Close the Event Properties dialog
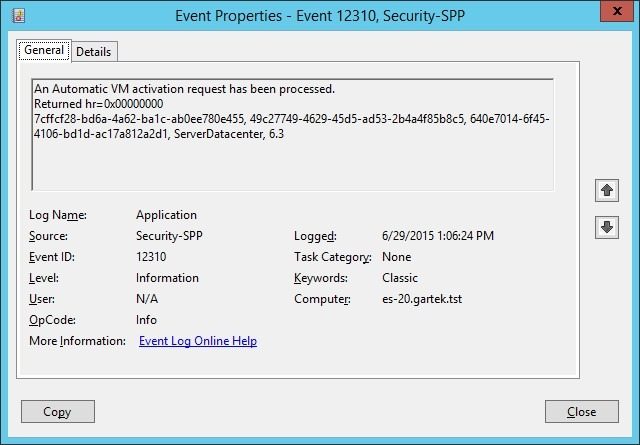Image resolution: width=640 pixels, height=445 pixels. tap(582, 412)
